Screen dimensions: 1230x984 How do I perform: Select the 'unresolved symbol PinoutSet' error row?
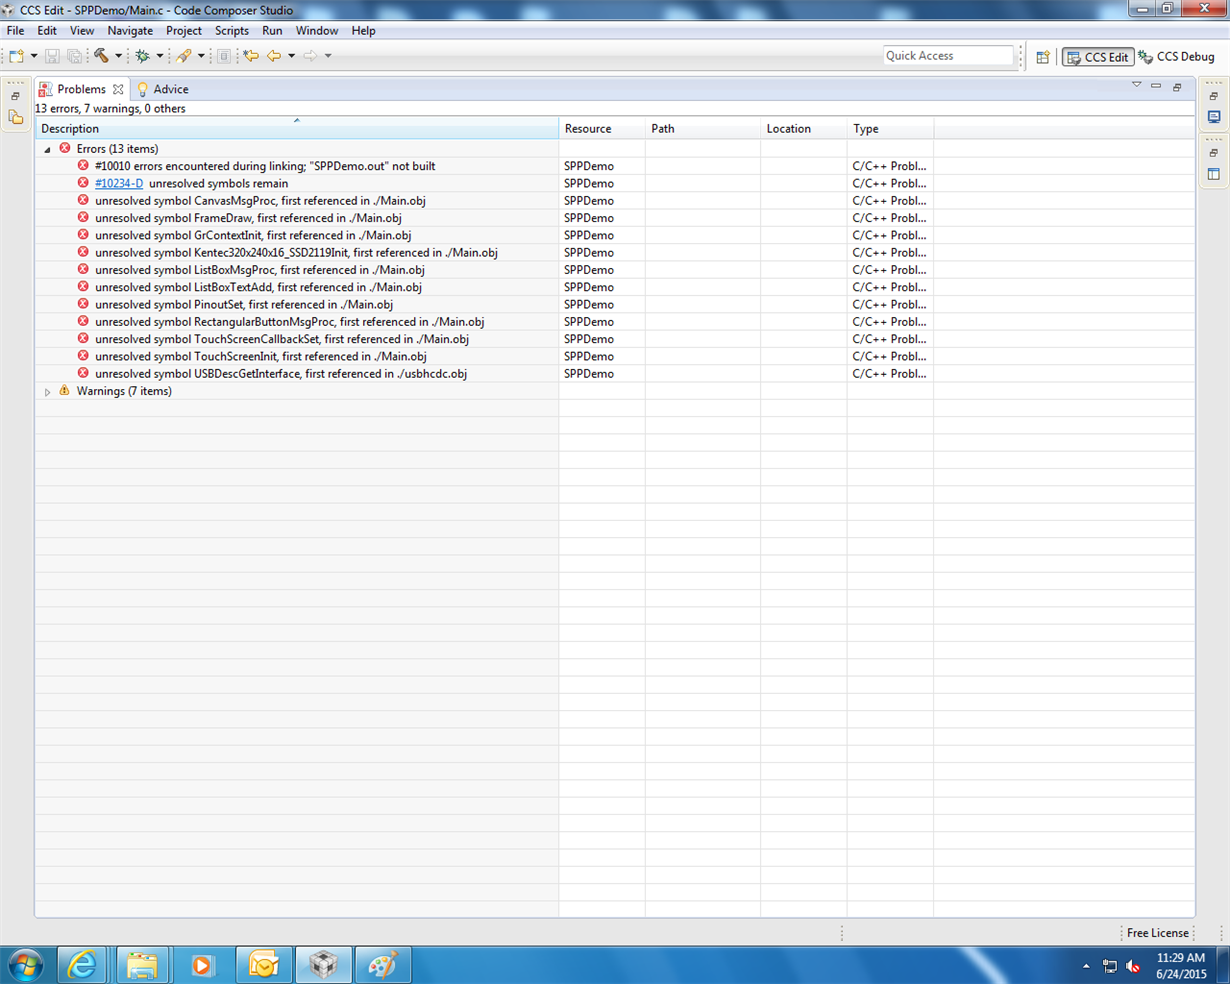(615, 305)
